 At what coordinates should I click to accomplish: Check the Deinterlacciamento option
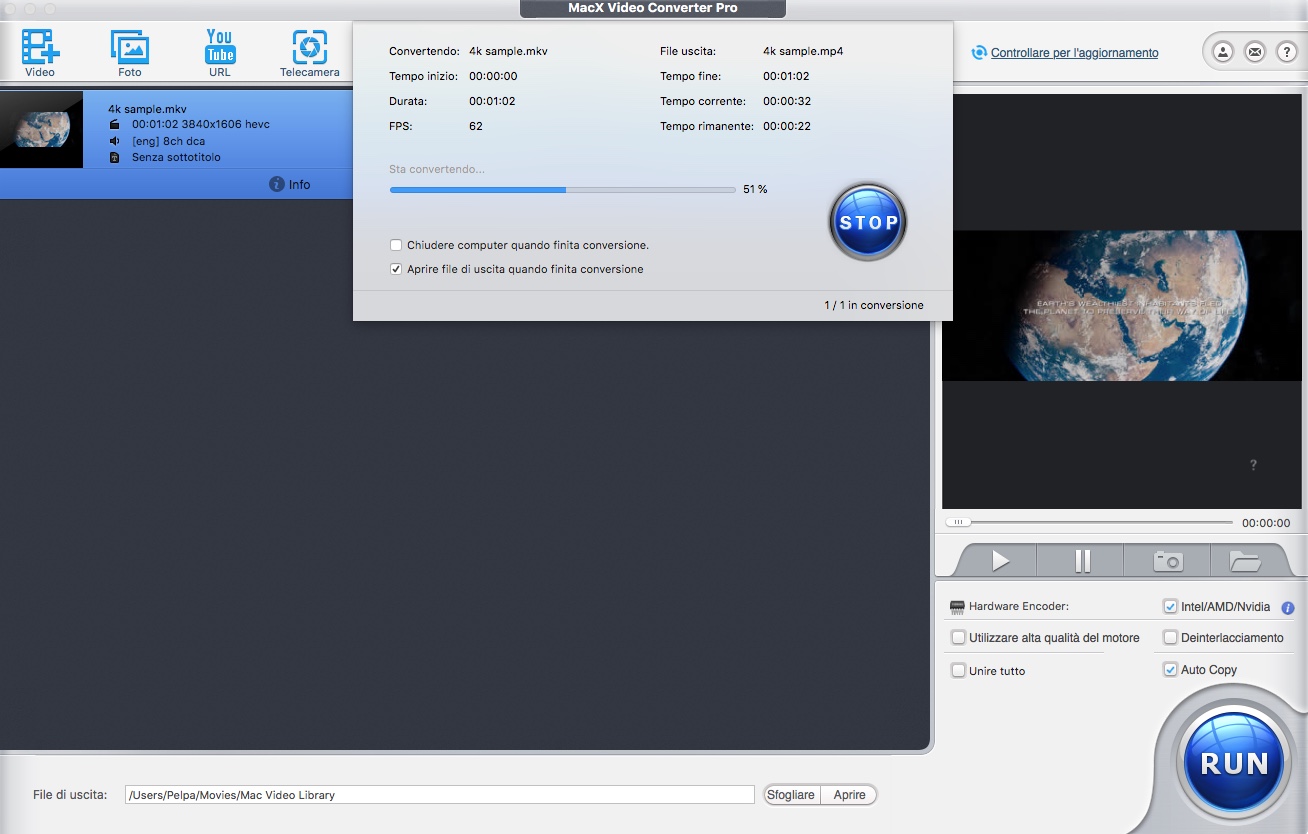pos(1170,637)
